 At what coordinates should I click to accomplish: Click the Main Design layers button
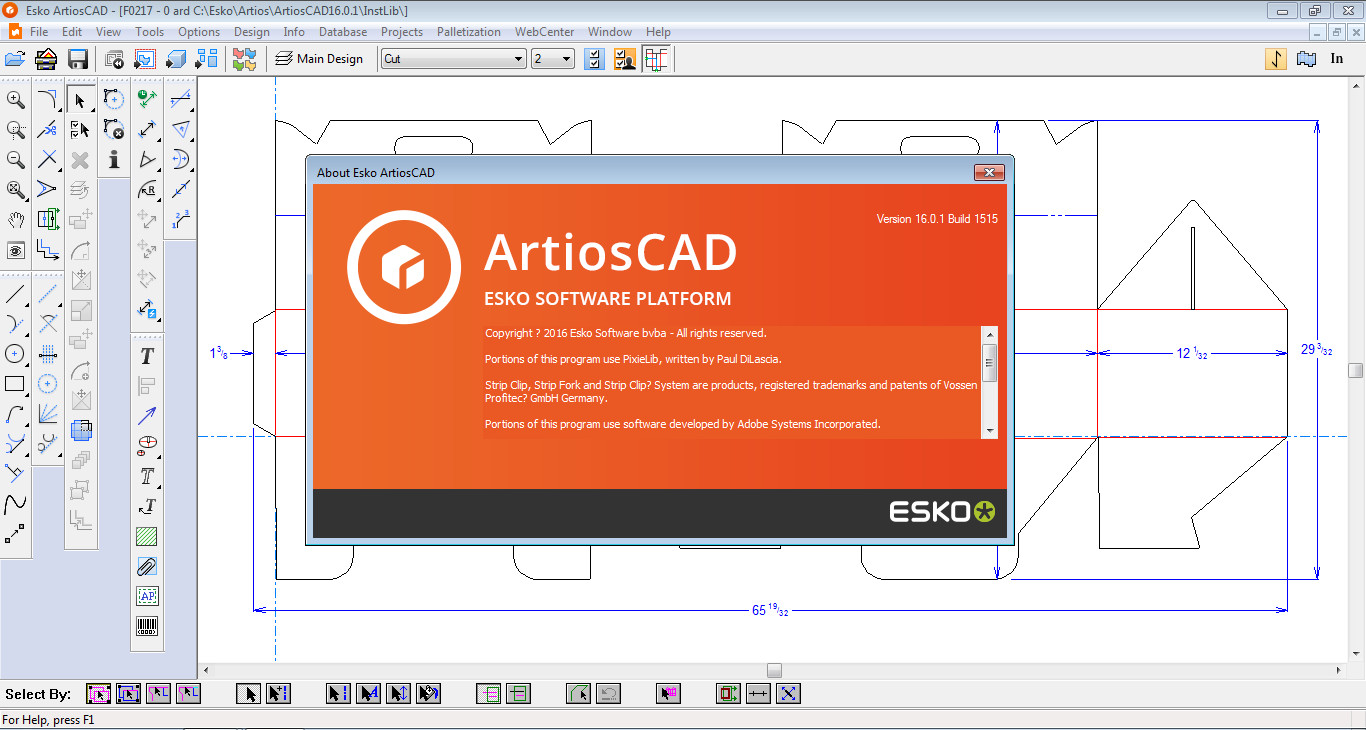coord(320,59)
